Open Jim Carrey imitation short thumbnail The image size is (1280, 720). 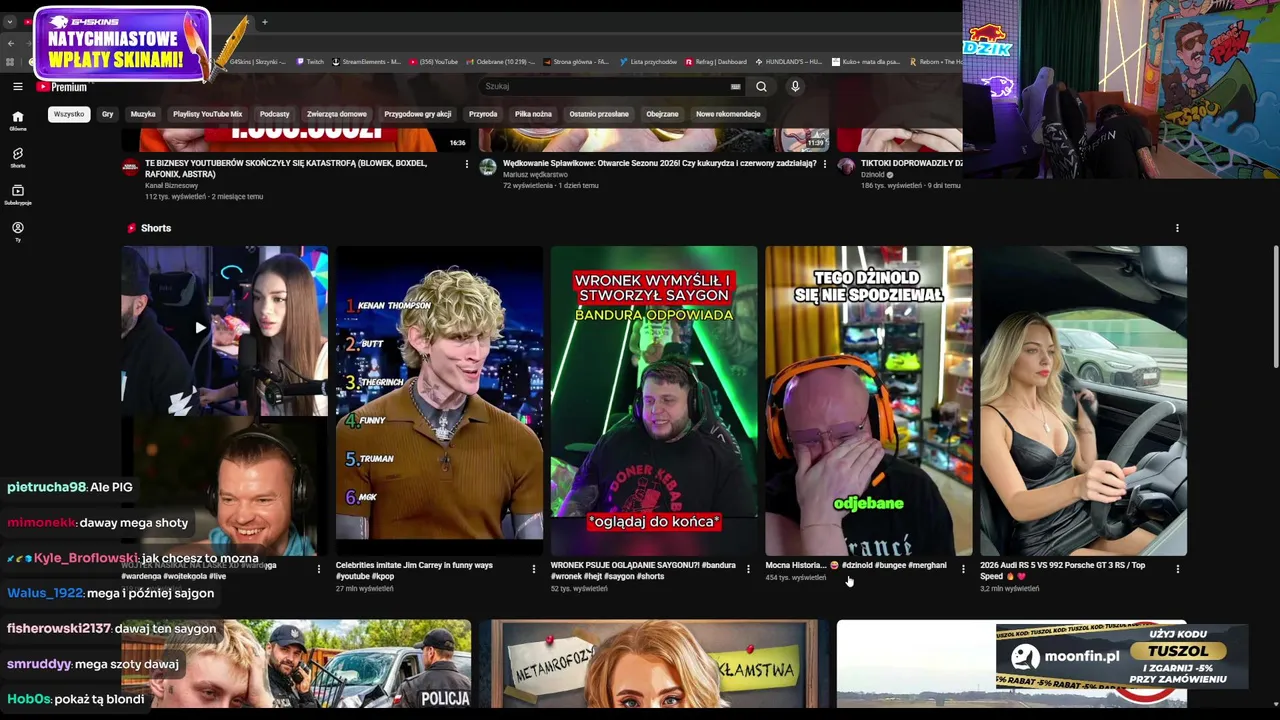pyautogui.click(x=439, y=400)
